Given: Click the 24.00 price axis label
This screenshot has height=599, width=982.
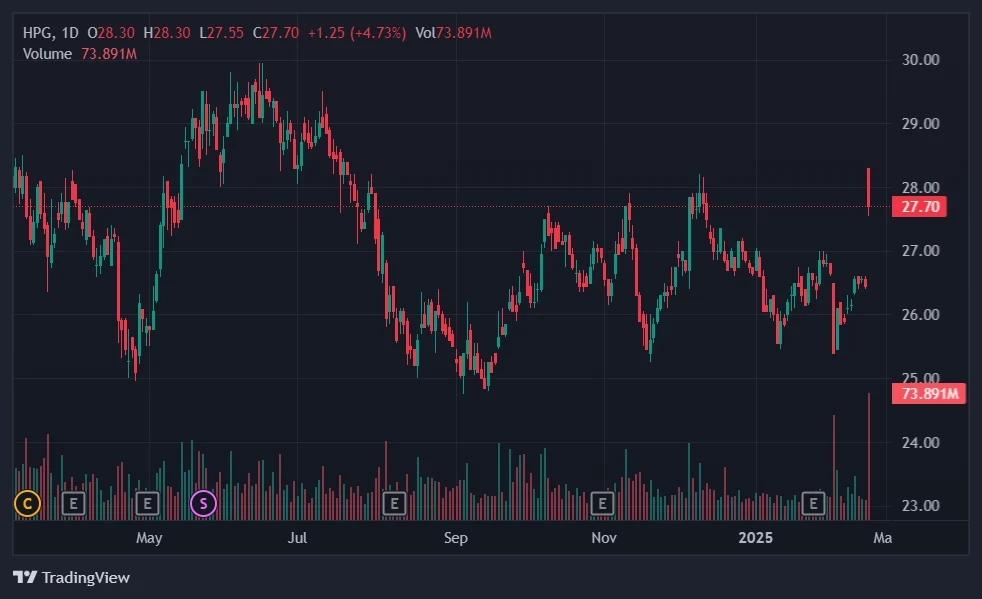Looking at the screenshot, I should [x=920, y=443].
